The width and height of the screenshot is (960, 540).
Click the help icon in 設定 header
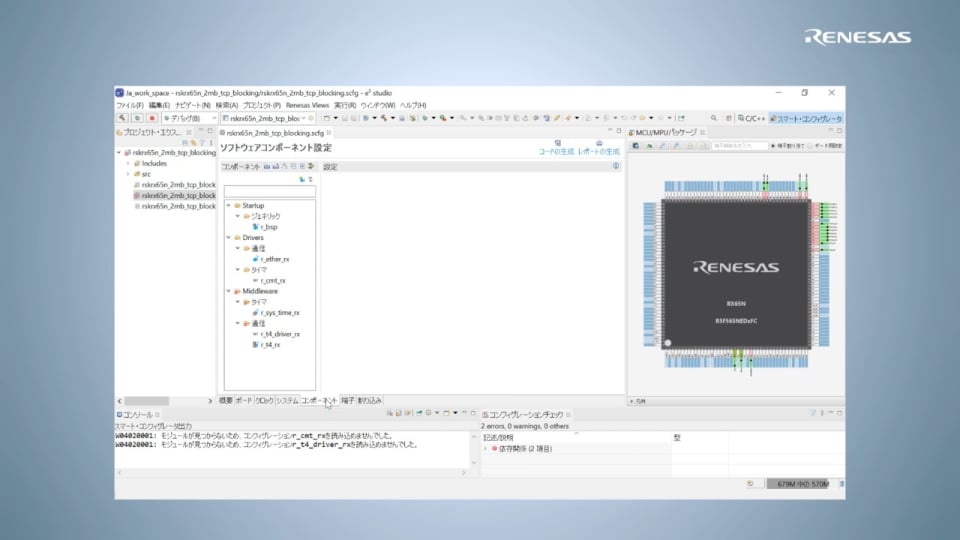pos(616,166)
